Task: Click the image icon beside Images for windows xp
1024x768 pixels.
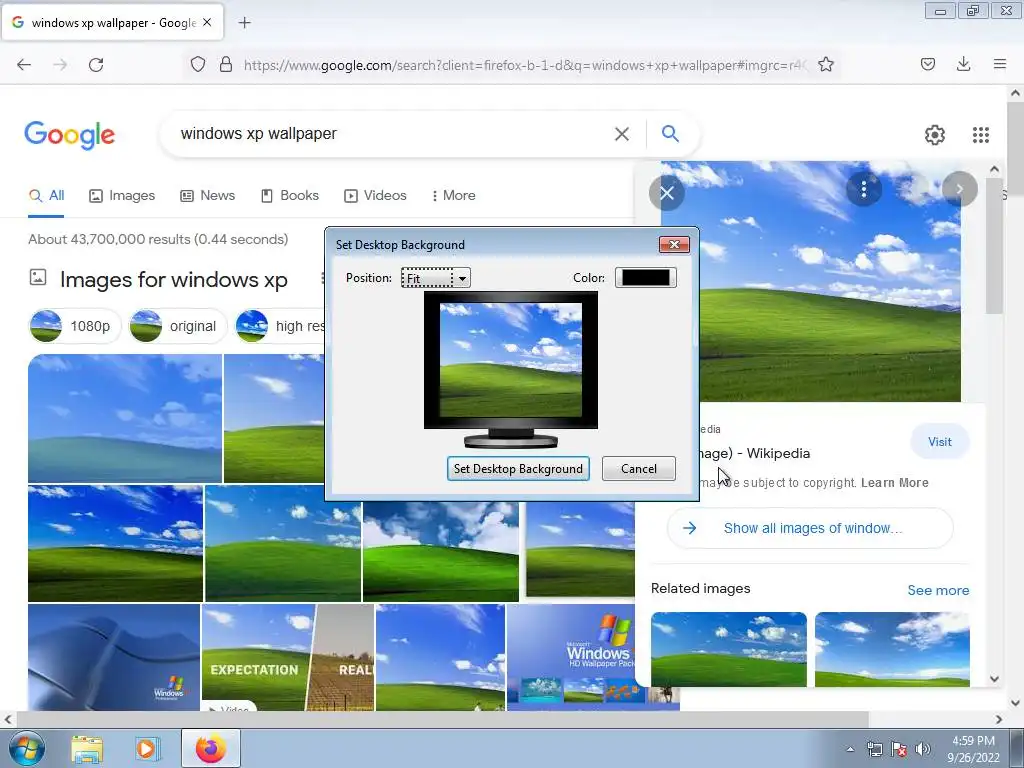Action: click(38, 277)
